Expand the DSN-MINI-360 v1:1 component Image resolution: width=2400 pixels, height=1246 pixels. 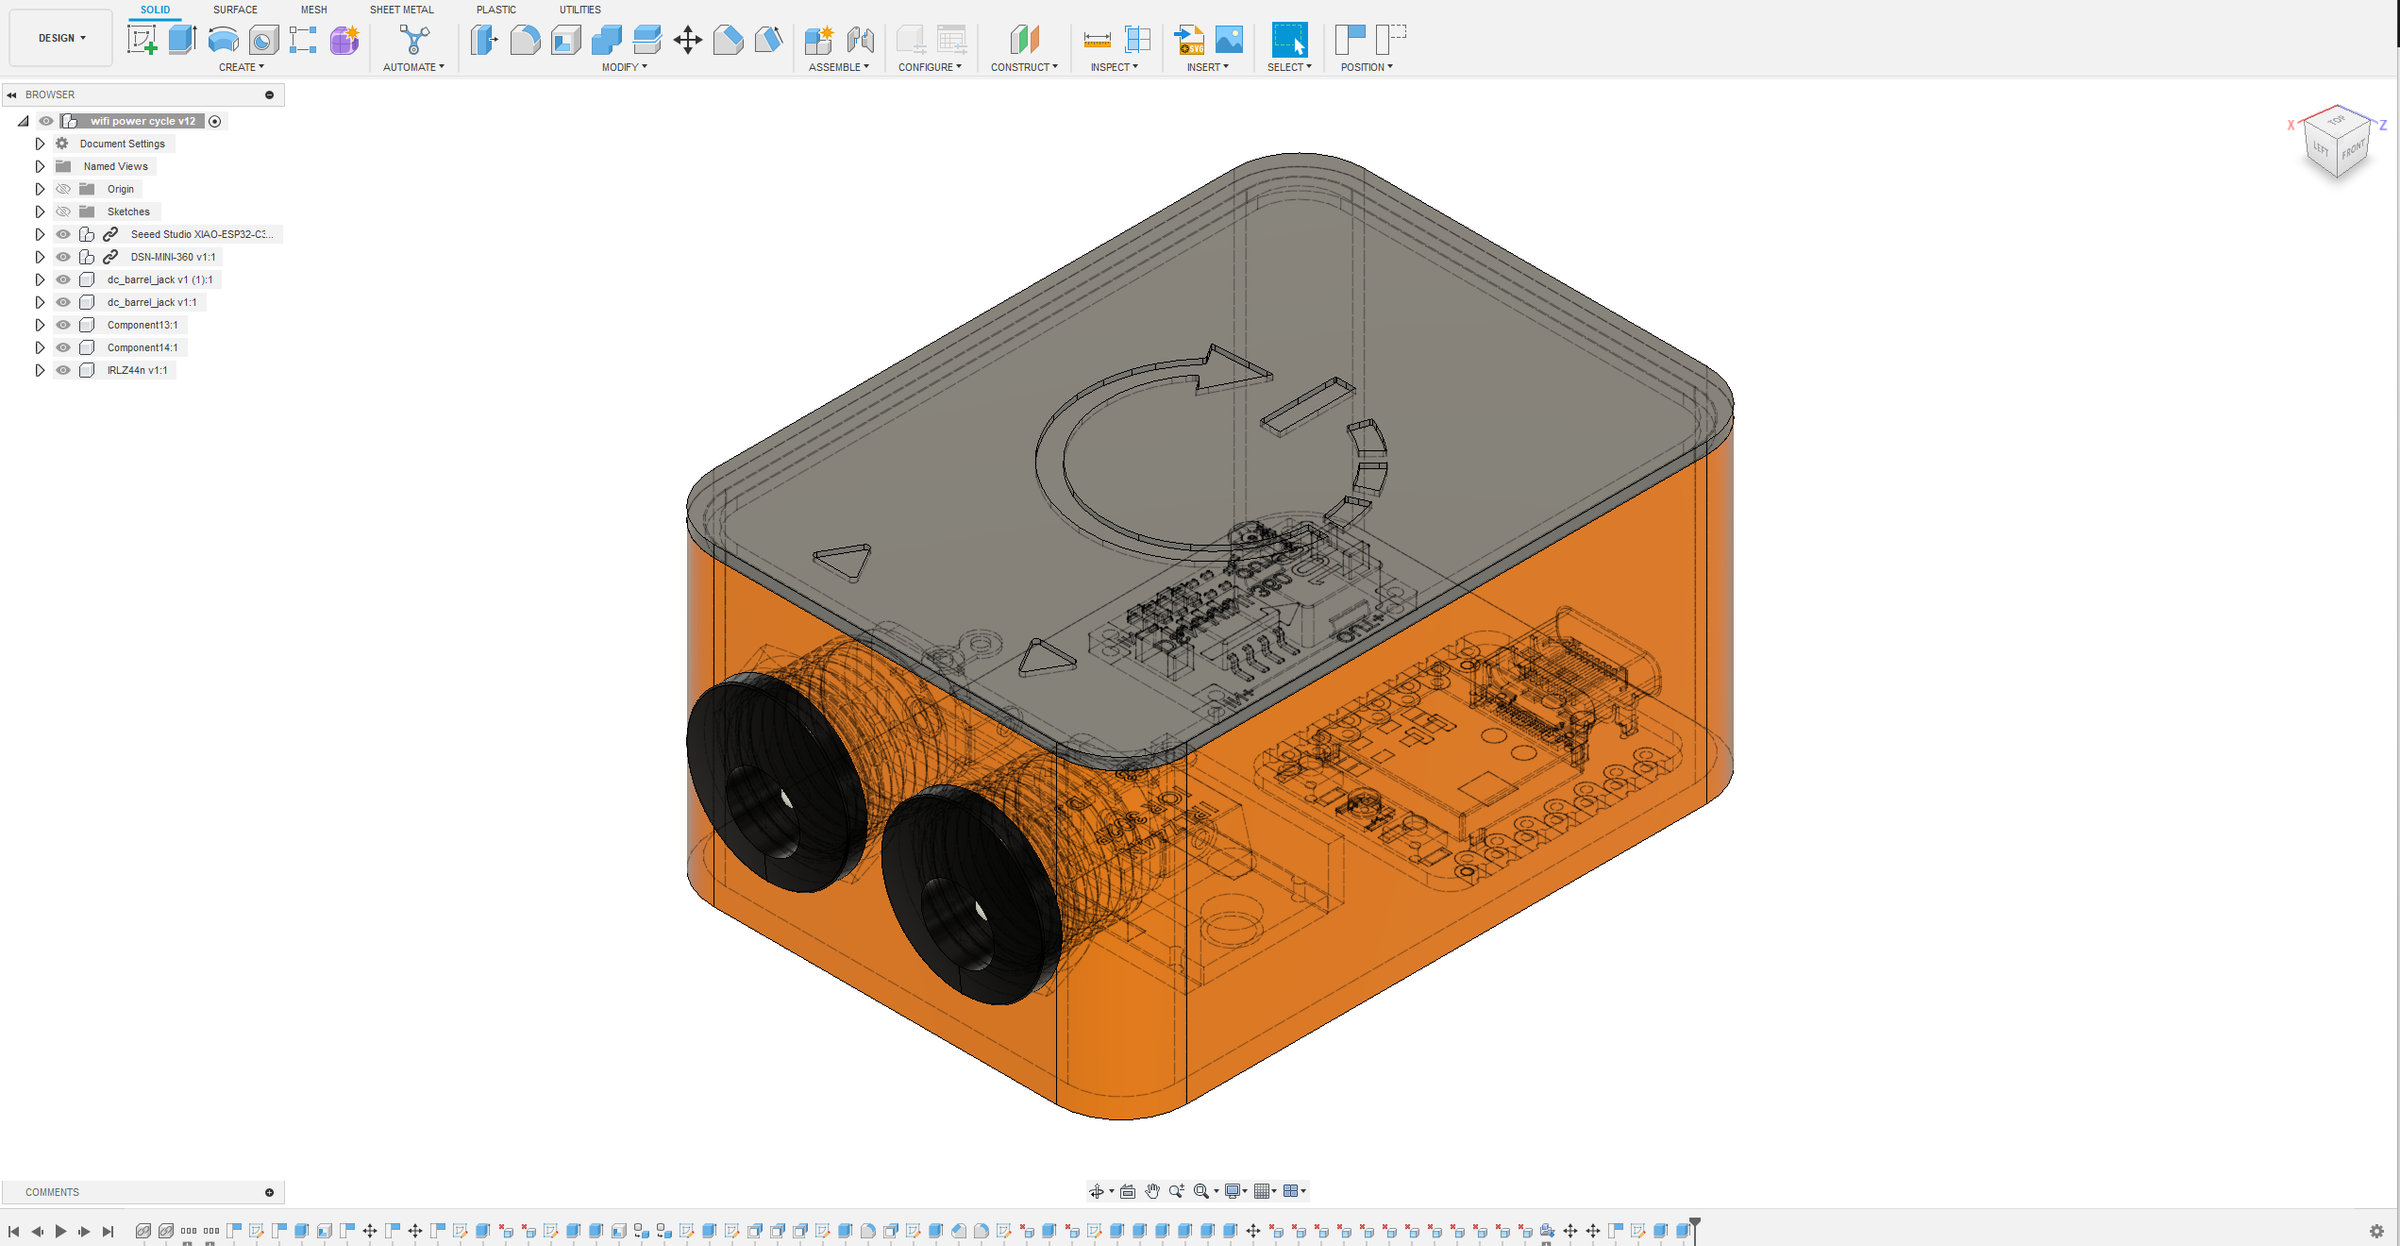tap(40, 257)
